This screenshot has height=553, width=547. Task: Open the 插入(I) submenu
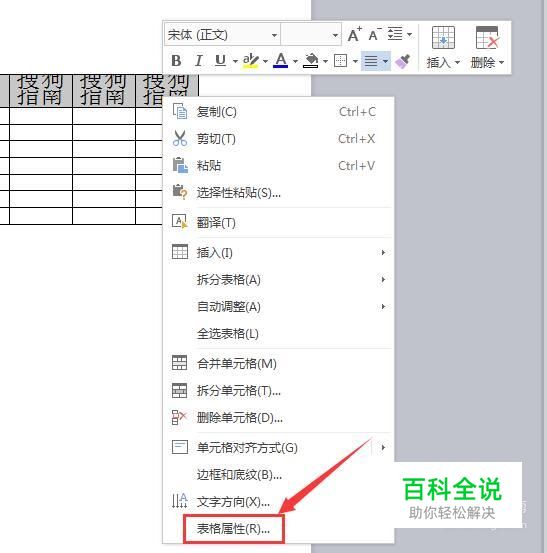278,253
